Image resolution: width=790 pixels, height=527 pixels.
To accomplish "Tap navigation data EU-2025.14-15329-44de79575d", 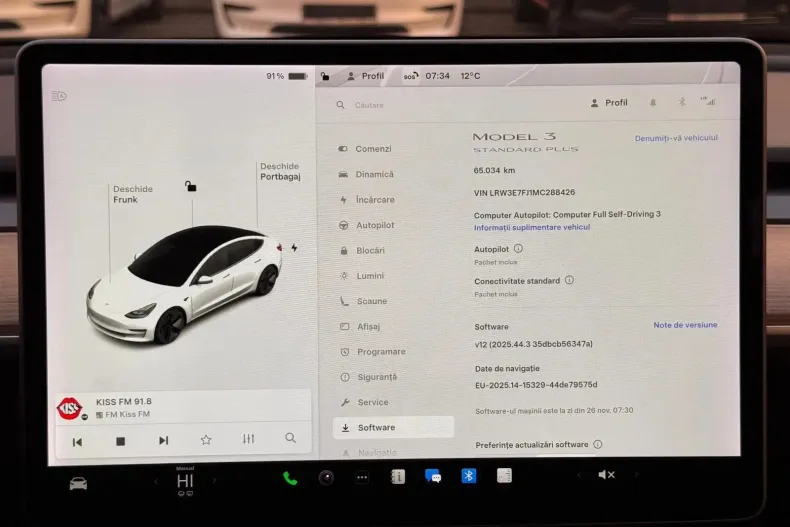I will 536,385.
